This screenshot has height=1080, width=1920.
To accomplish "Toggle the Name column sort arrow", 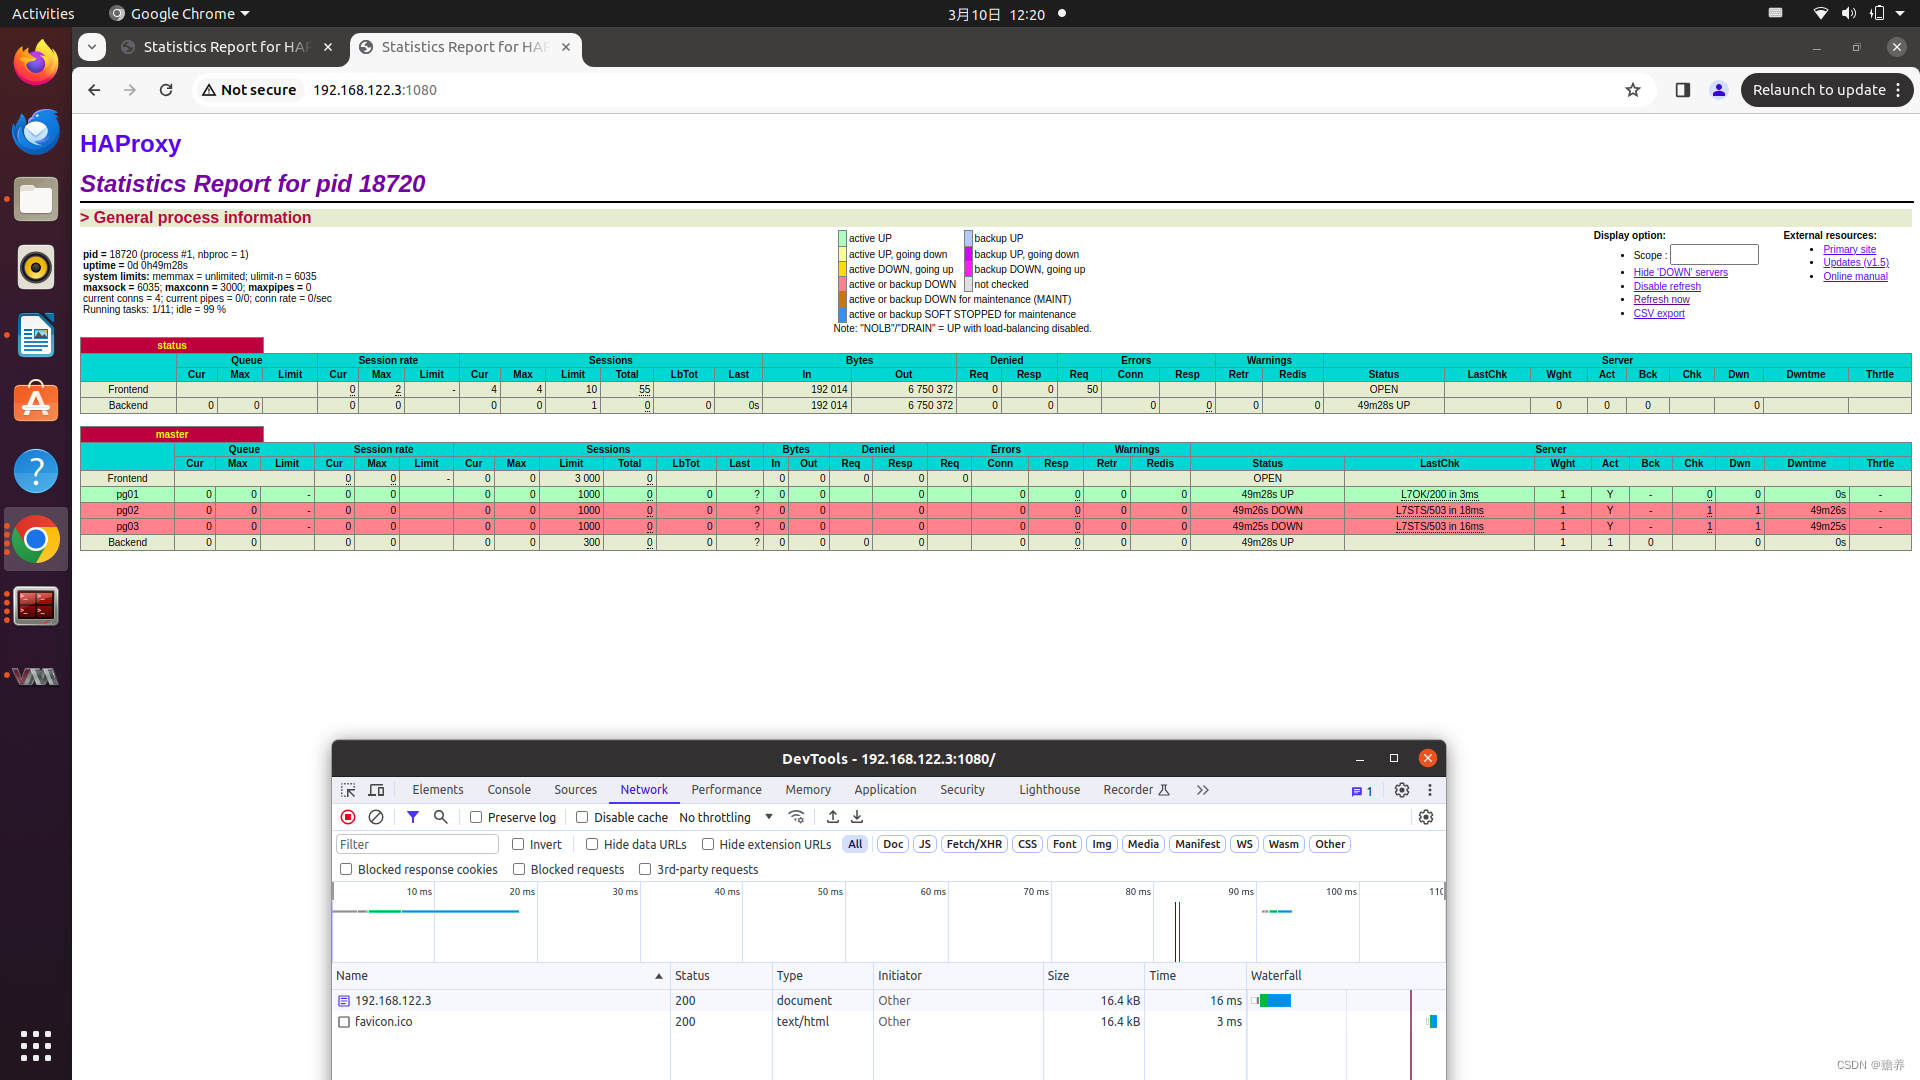I will pyautogui.click(x=659, y=976).
